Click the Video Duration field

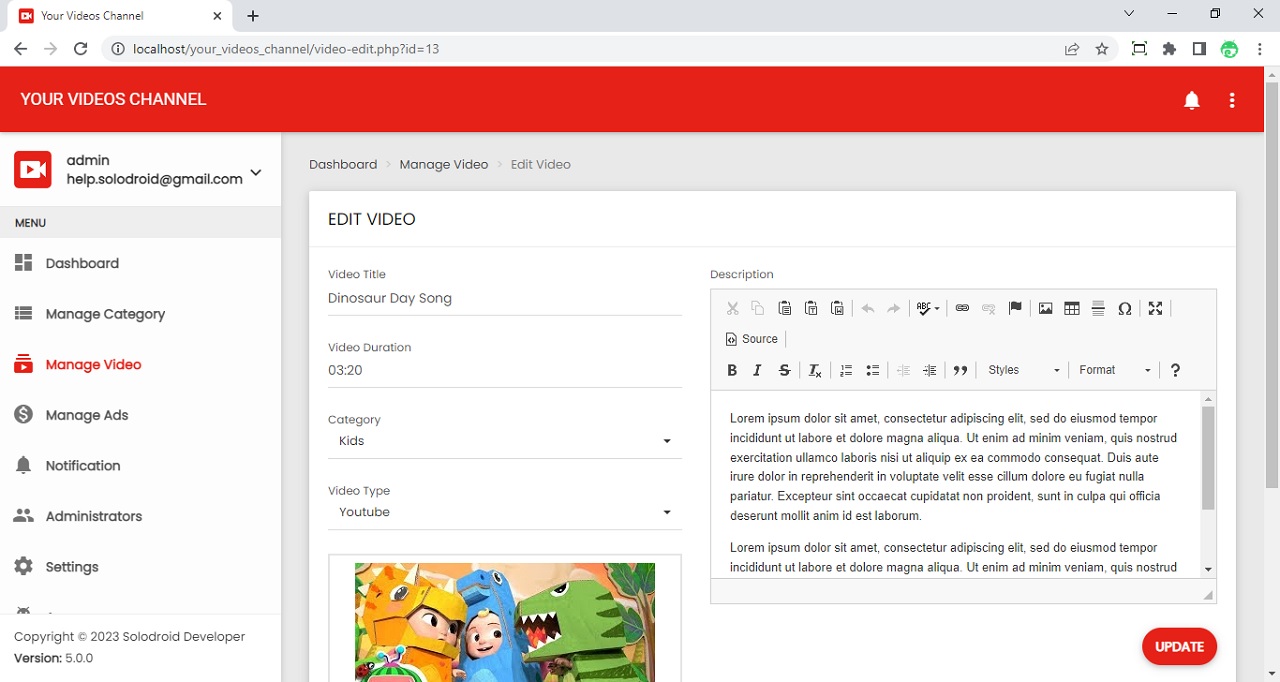pos(505,370)
